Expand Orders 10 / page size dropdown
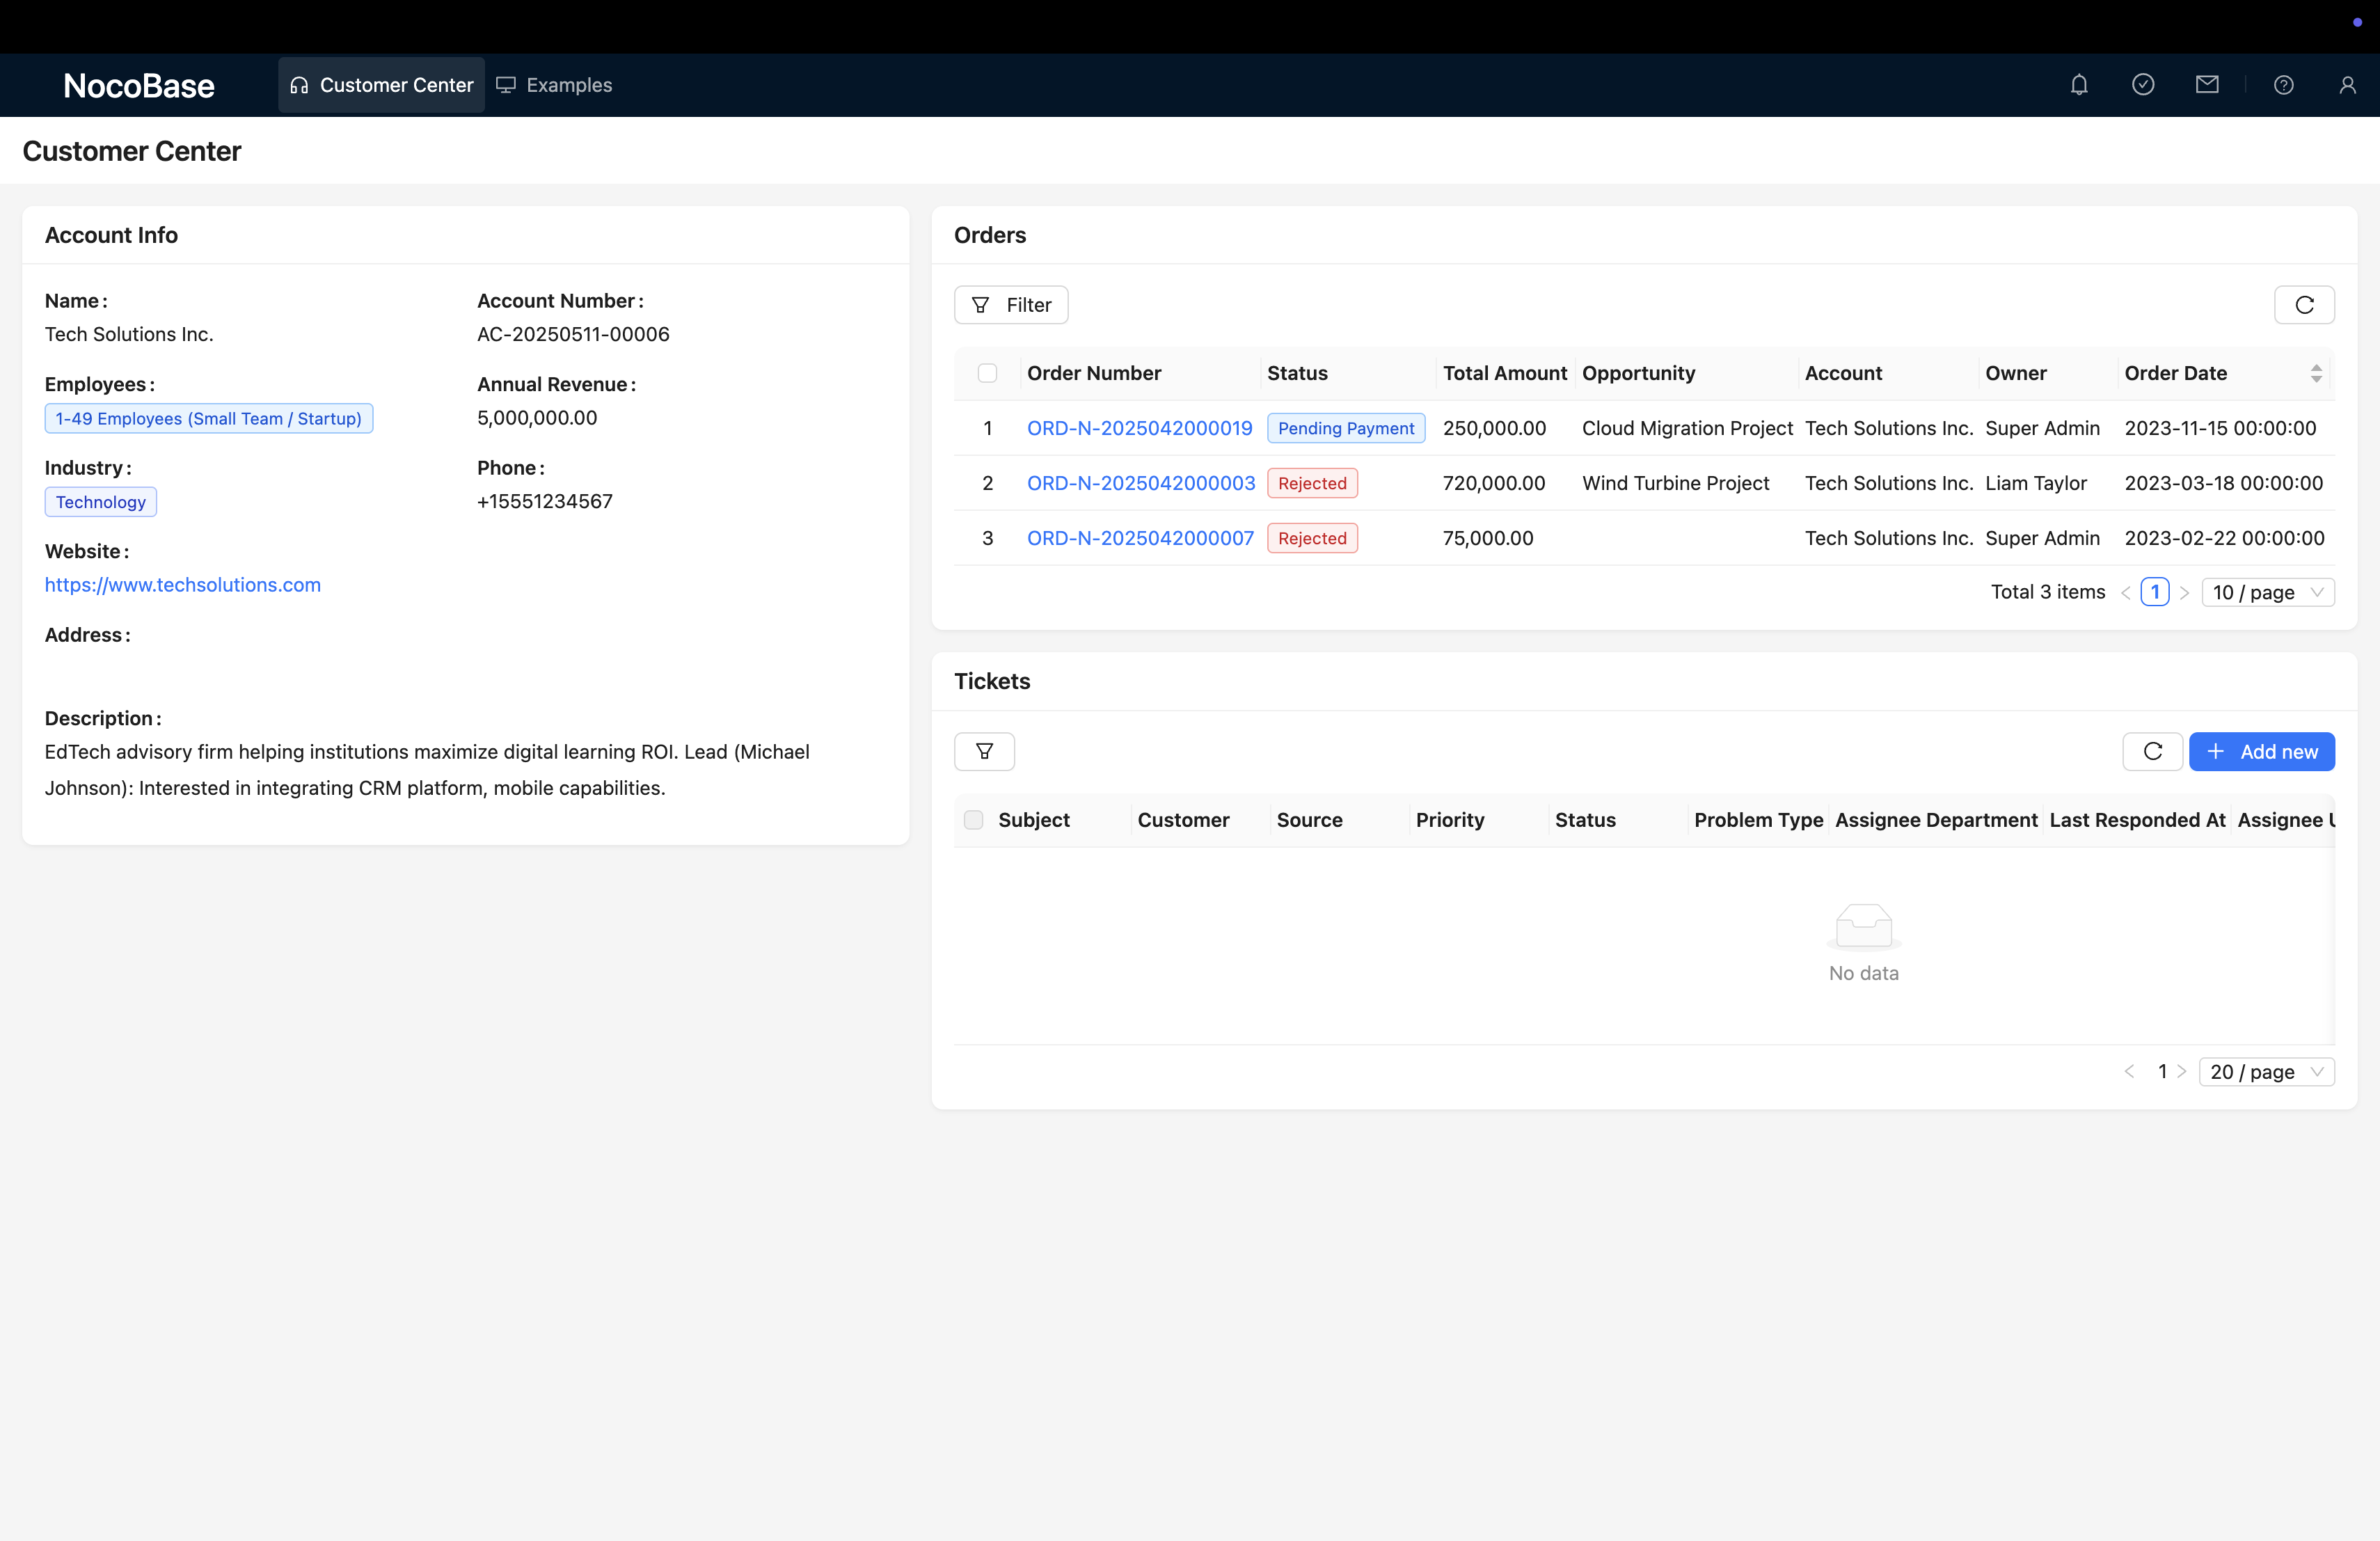 pos(2267,592)
